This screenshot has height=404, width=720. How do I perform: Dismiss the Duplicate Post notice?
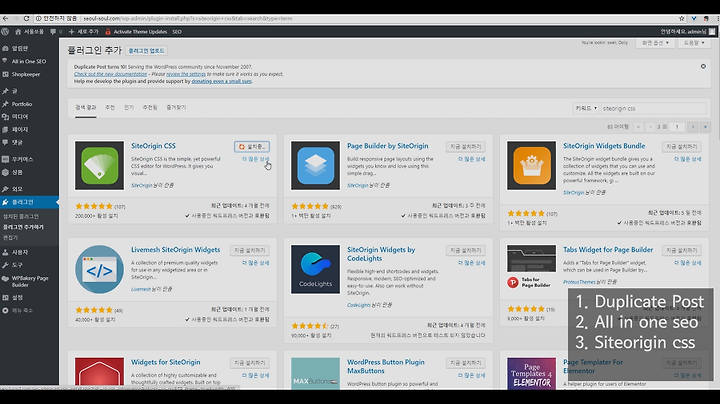(x=703, y=67)
